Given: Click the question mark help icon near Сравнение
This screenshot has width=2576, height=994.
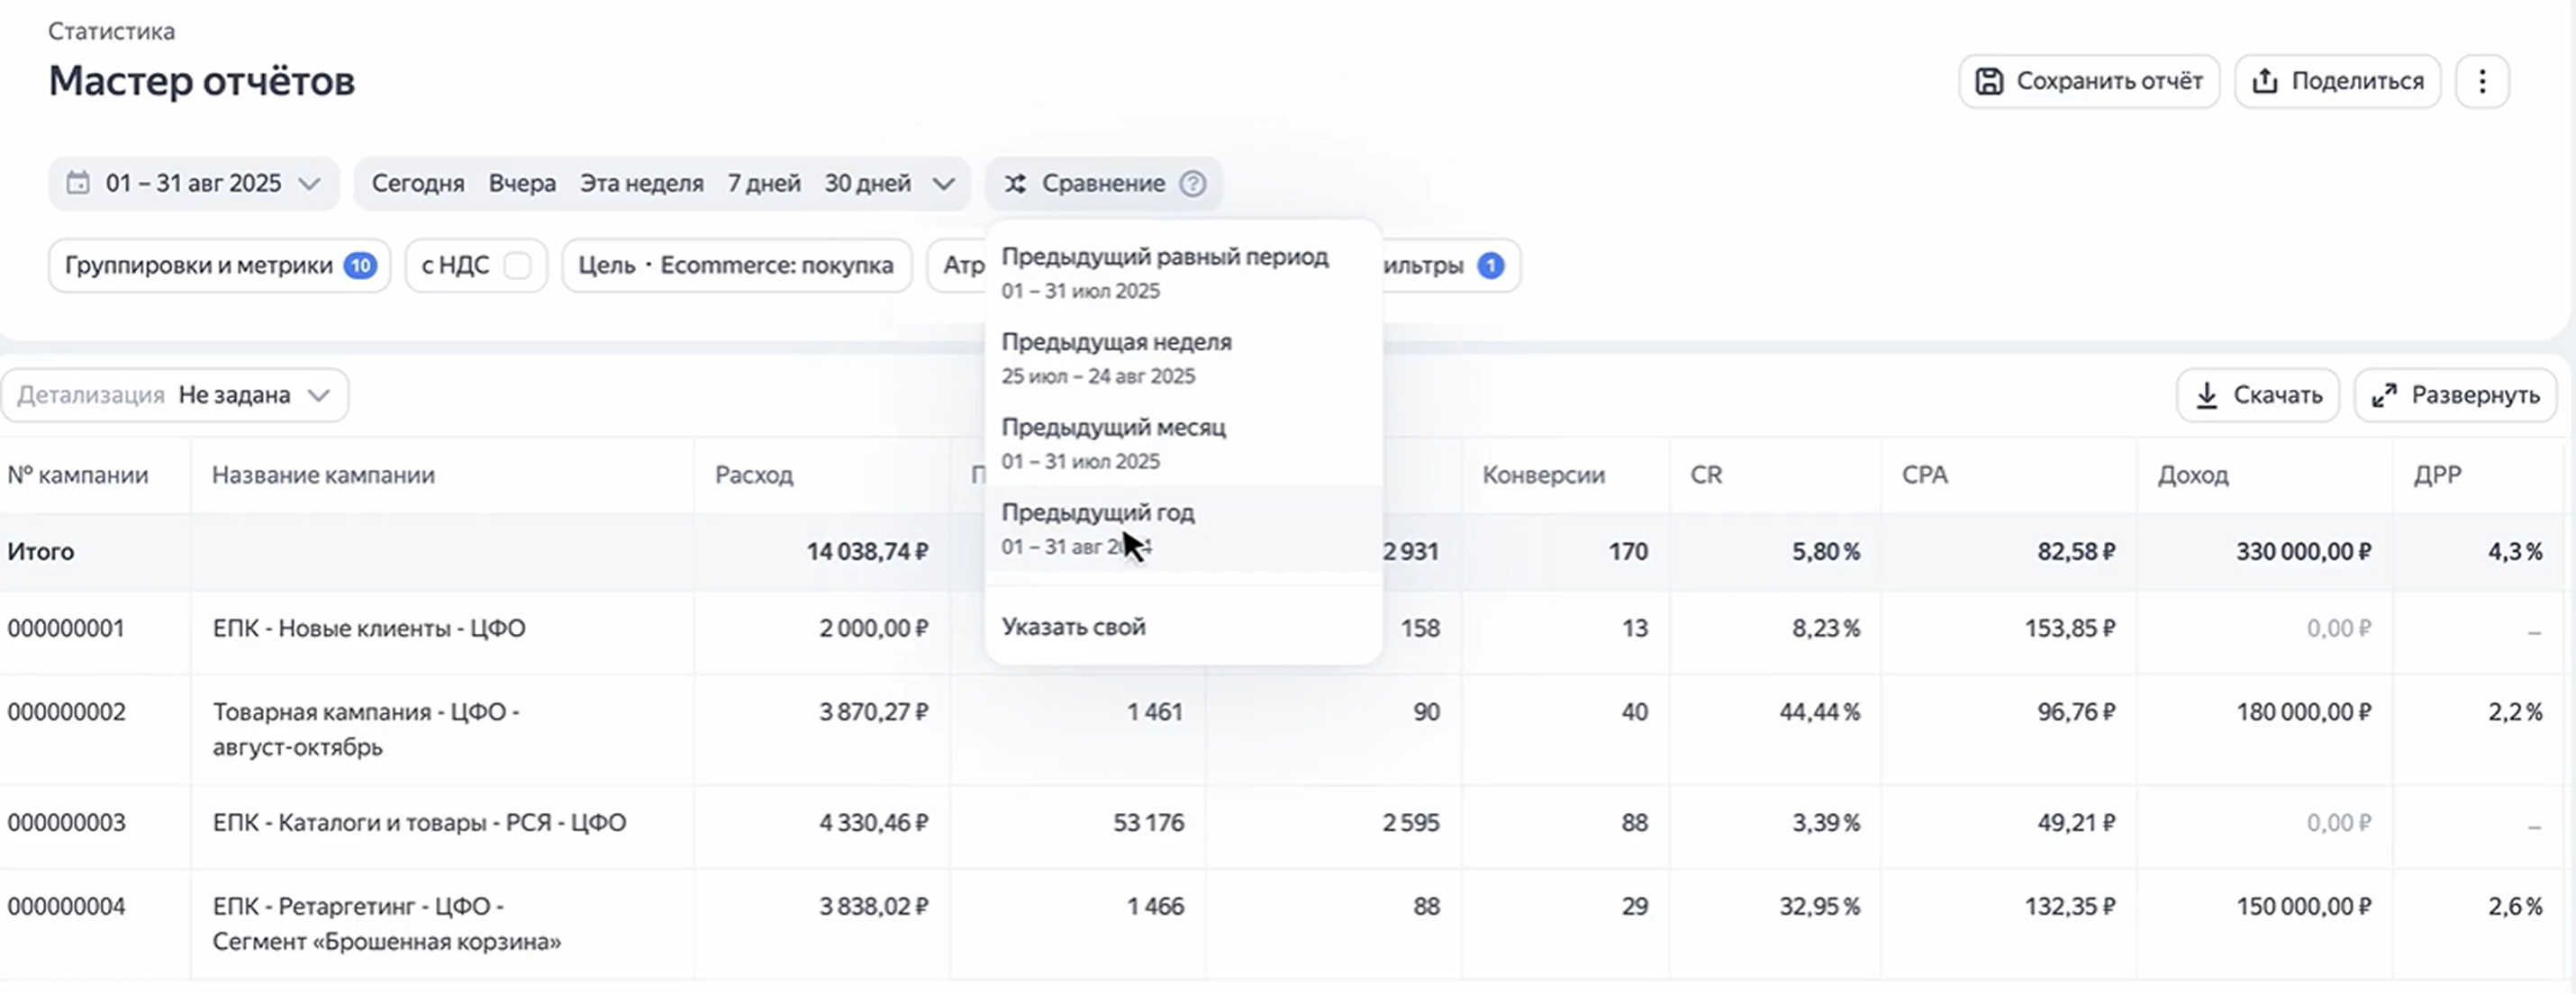Looking at the screenshot, I should click(1194, 184).
